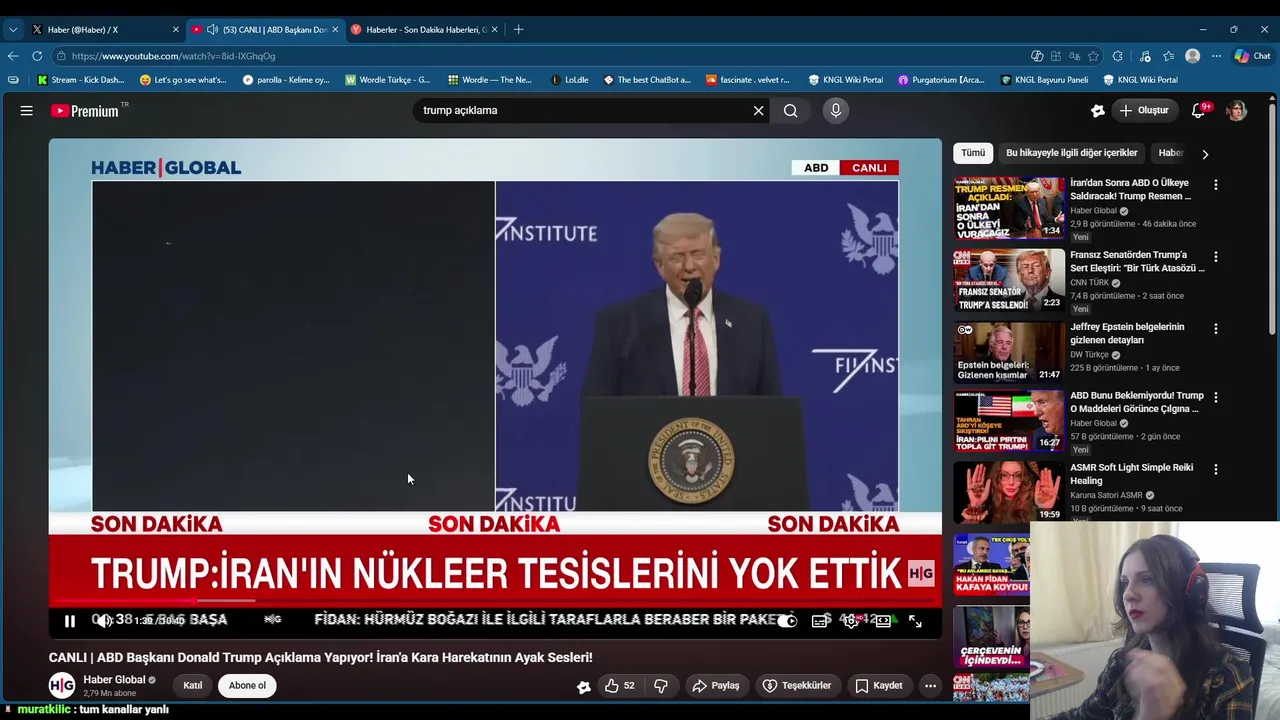Expand the tab list dropdown arrow
The height and width of the screenshot is (720, 1280).
point(12,30)
